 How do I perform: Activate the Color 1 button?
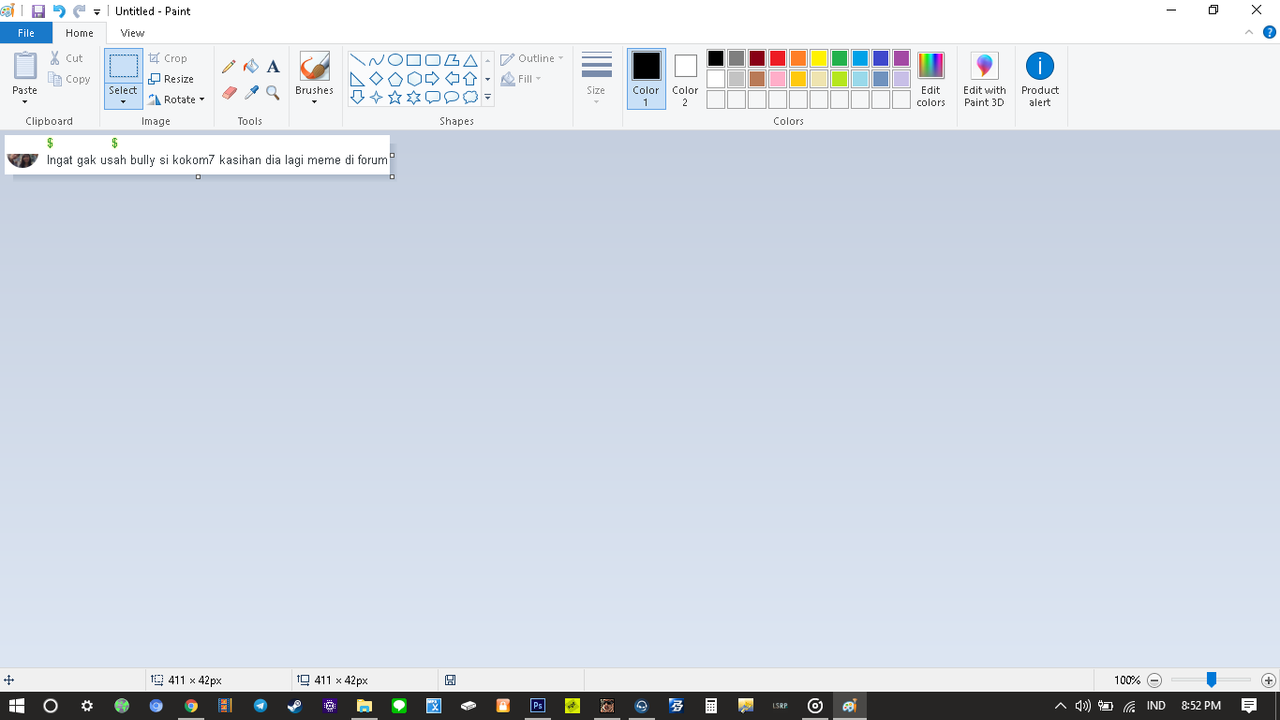click(646, 79)
